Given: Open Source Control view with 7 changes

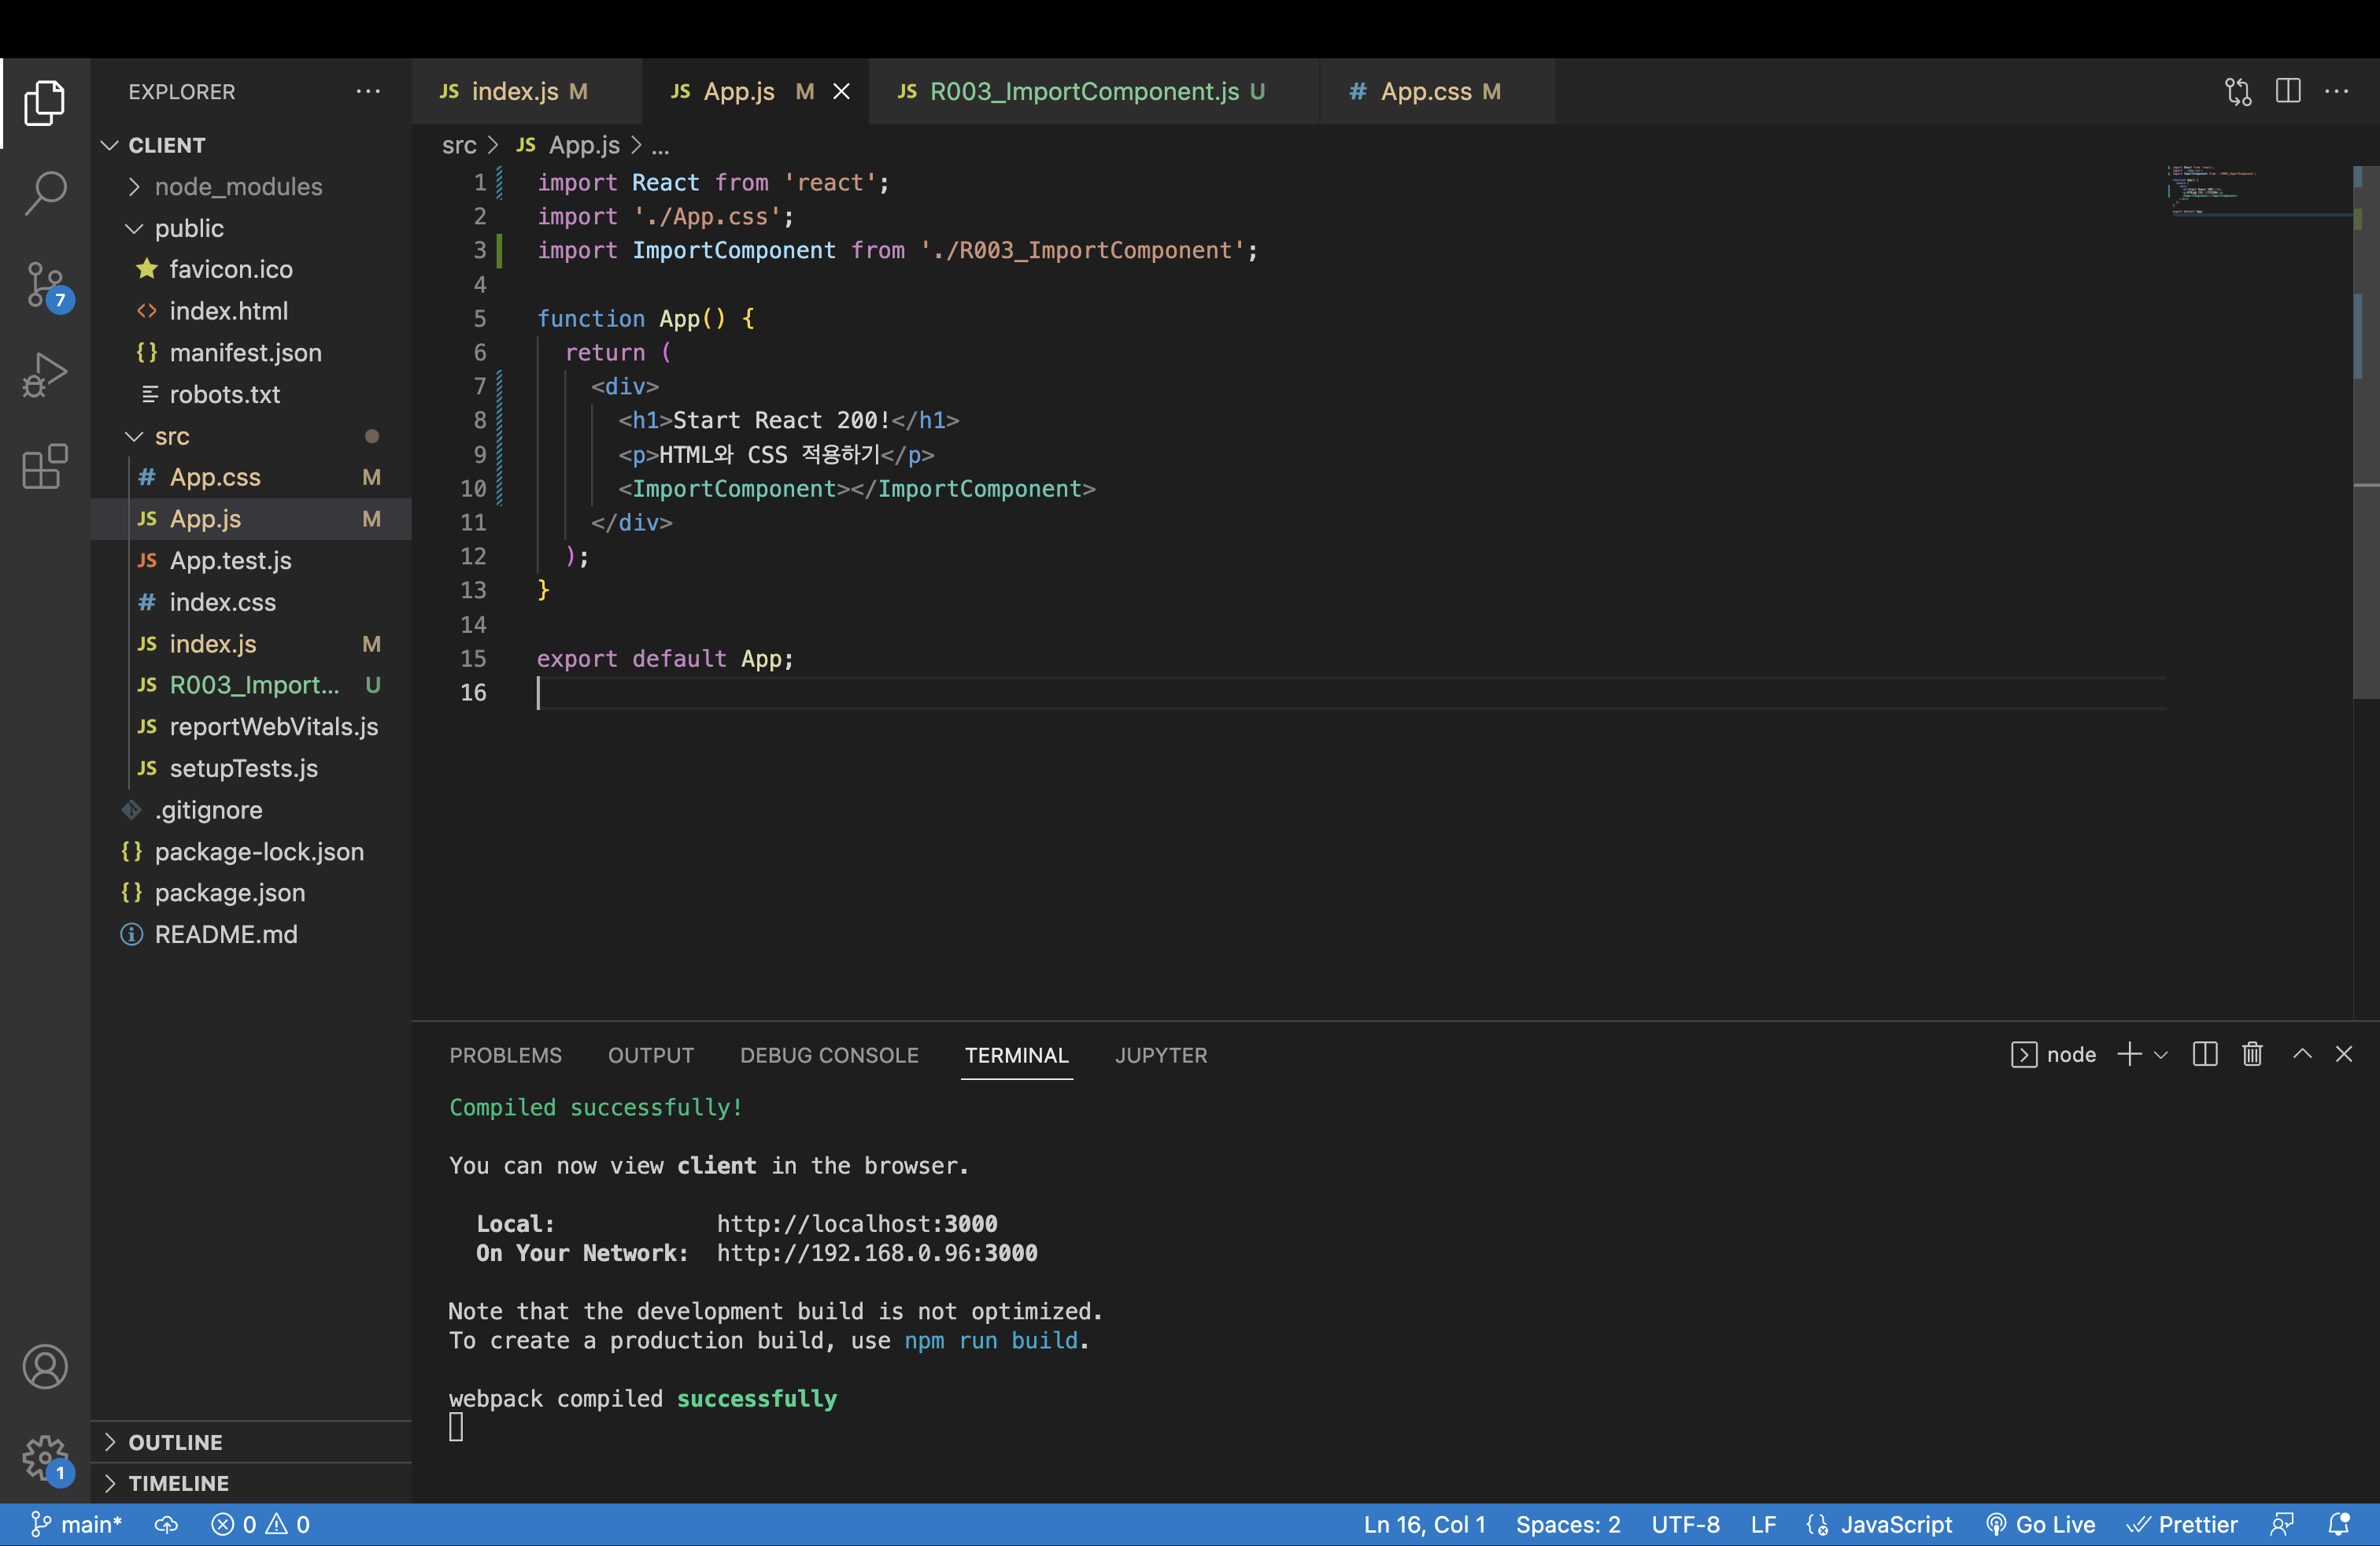Looking at the screenshot, I should point(45,285).
